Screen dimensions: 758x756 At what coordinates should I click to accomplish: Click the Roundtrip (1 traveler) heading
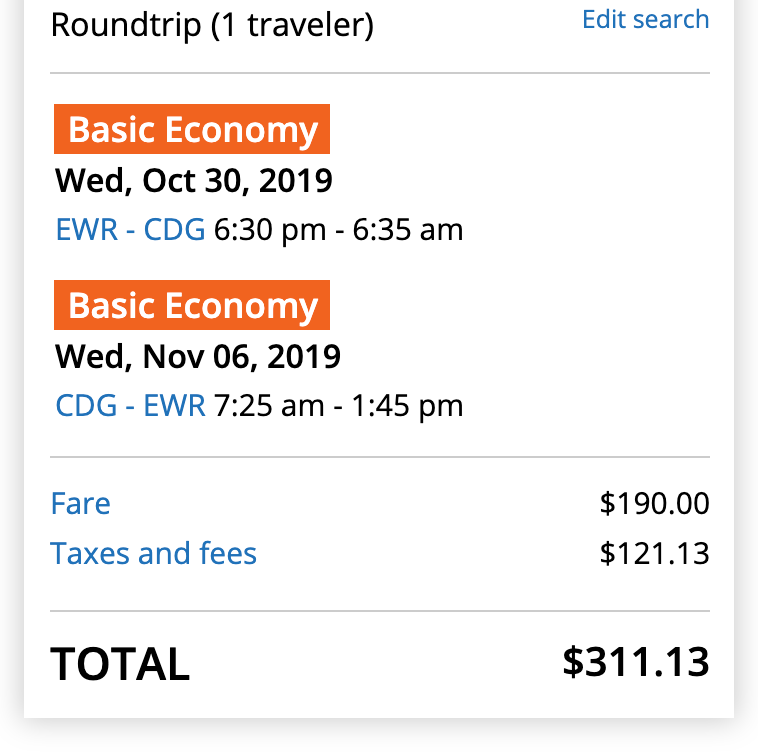click(212, 25)
